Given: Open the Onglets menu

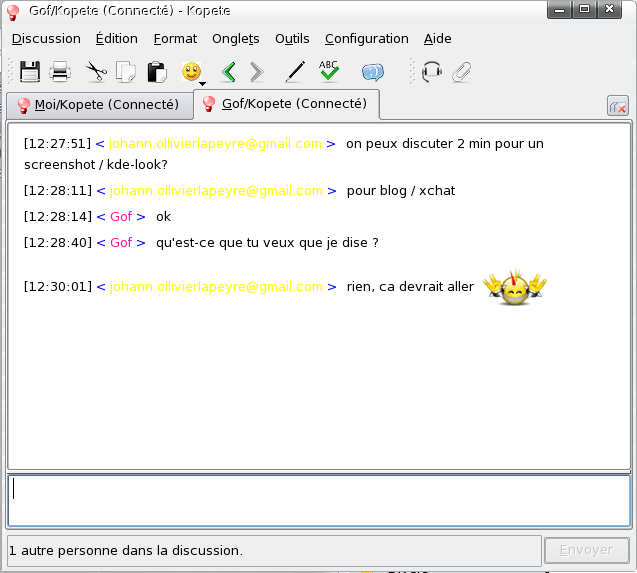Looking at the screenshot, I should [x=236, y=39].
